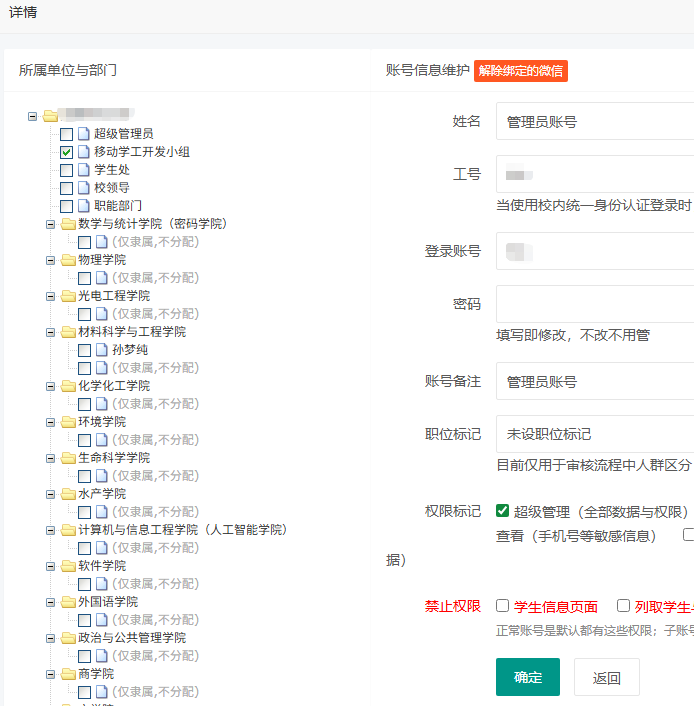Uncheck the 移动学工开发小组 checkbox
The image size is (694, 706).
pyautogui.click(x=67, y=152)
